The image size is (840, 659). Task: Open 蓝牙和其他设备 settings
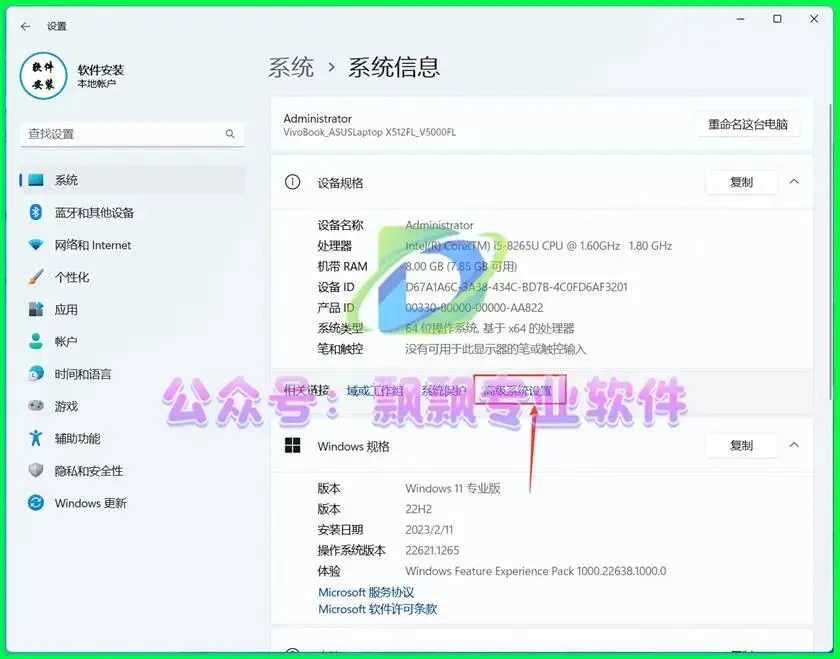94,213
